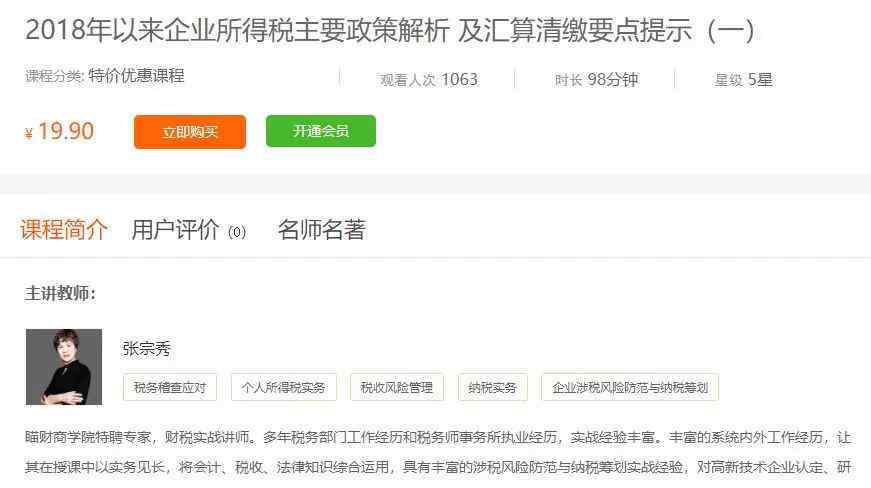
Task: Click the teacher portrait photo
Action: [x=64, y=367]
